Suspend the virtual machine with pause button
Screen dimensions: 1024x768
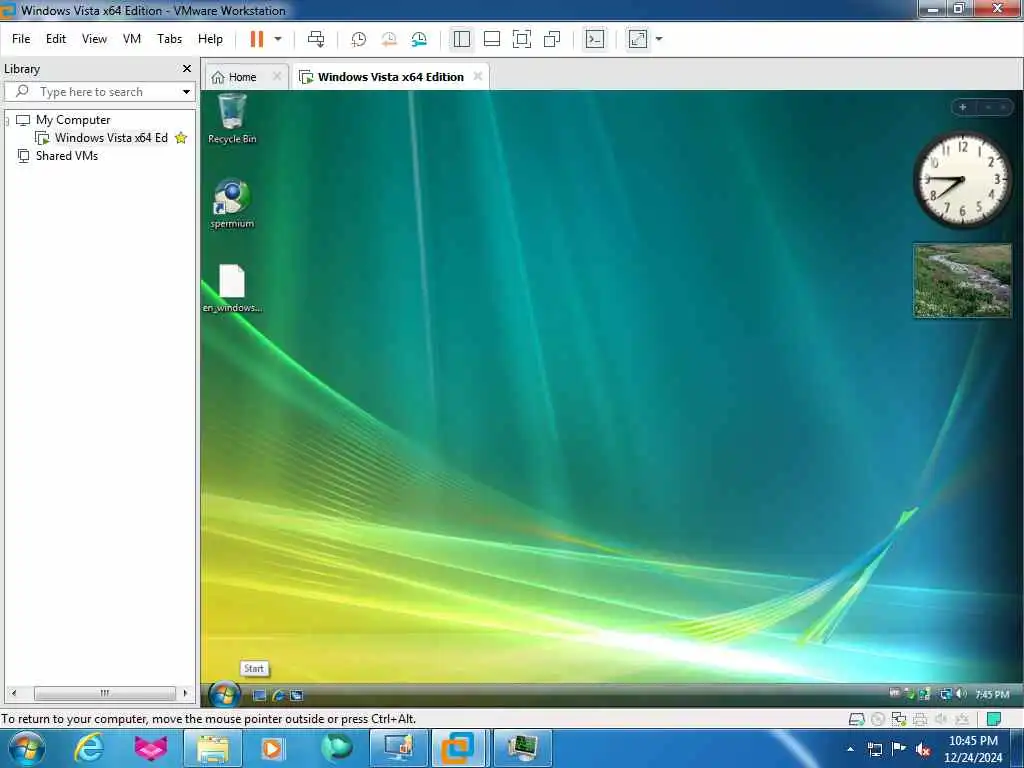(x=257, y=39)
